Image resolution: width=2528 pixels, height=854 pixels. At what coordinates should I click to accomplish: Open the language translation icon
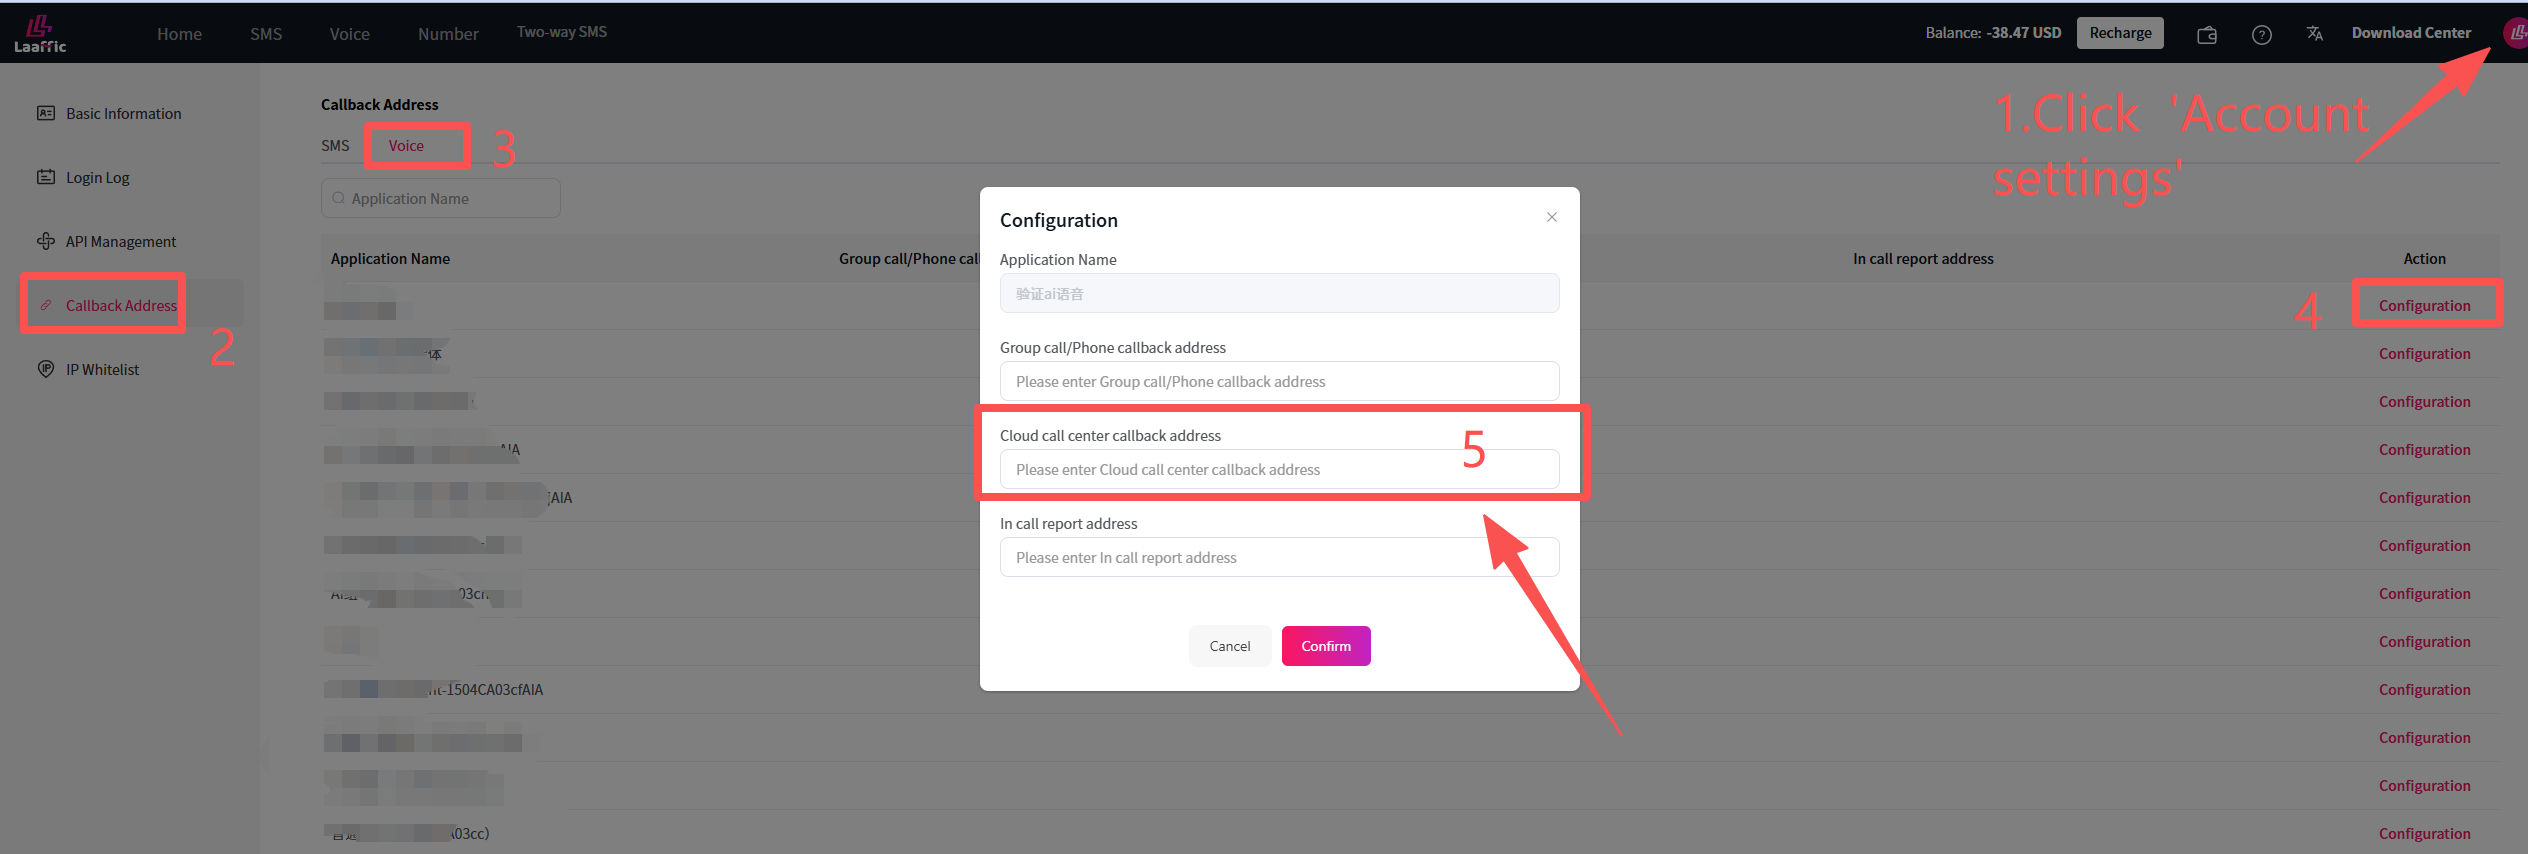pyautogui.click(x=2314, y=34)
